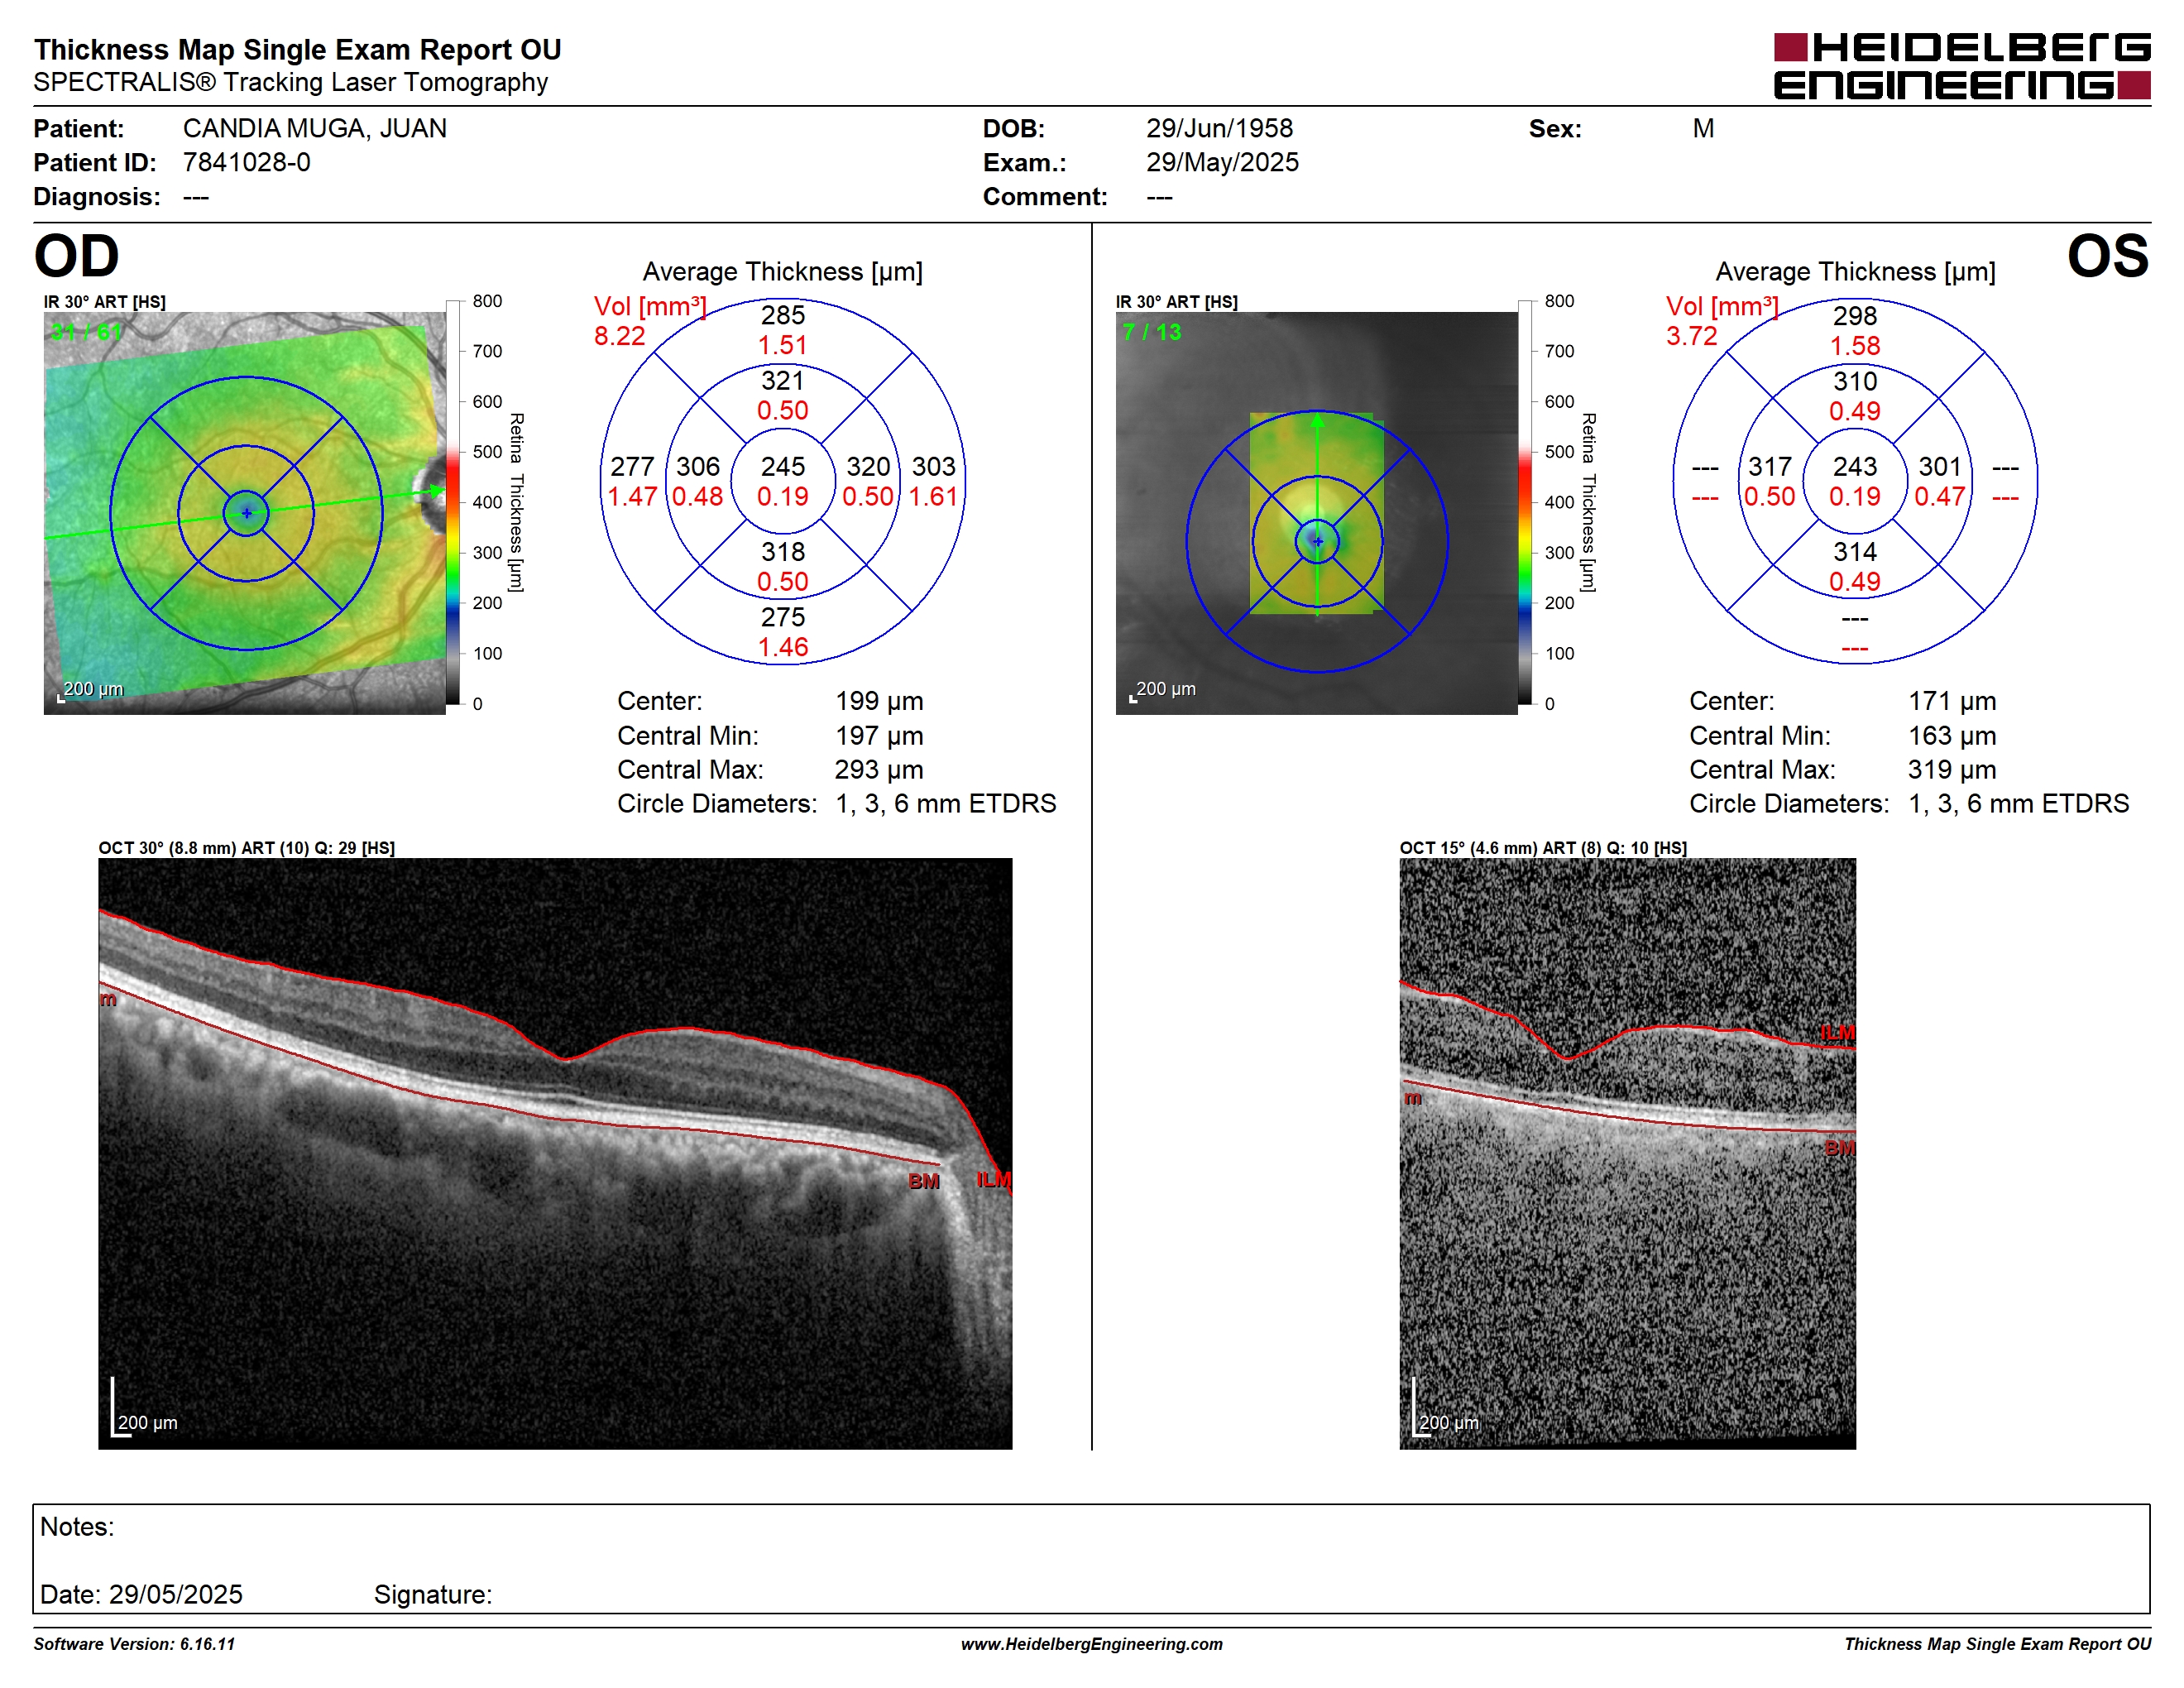Click the patient name CANDIA MUGA, JUAN
Screen dimensions: 2184x1688
(x=315, y=129)
